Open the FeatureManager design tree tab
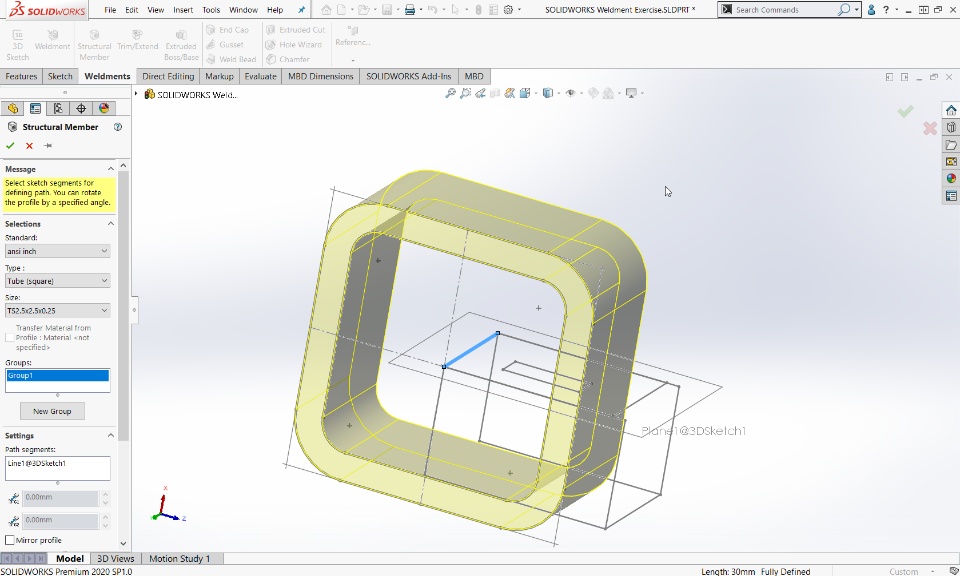 [13, 108]
